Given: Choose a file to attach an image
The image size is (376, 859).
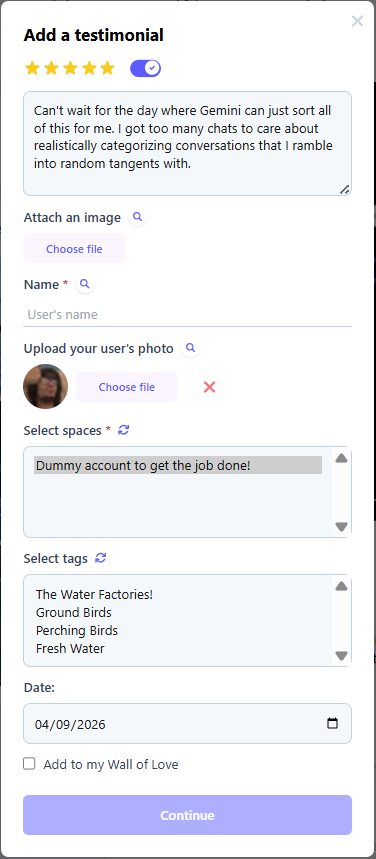Looking at the screenshot, I should coord(74,249).
